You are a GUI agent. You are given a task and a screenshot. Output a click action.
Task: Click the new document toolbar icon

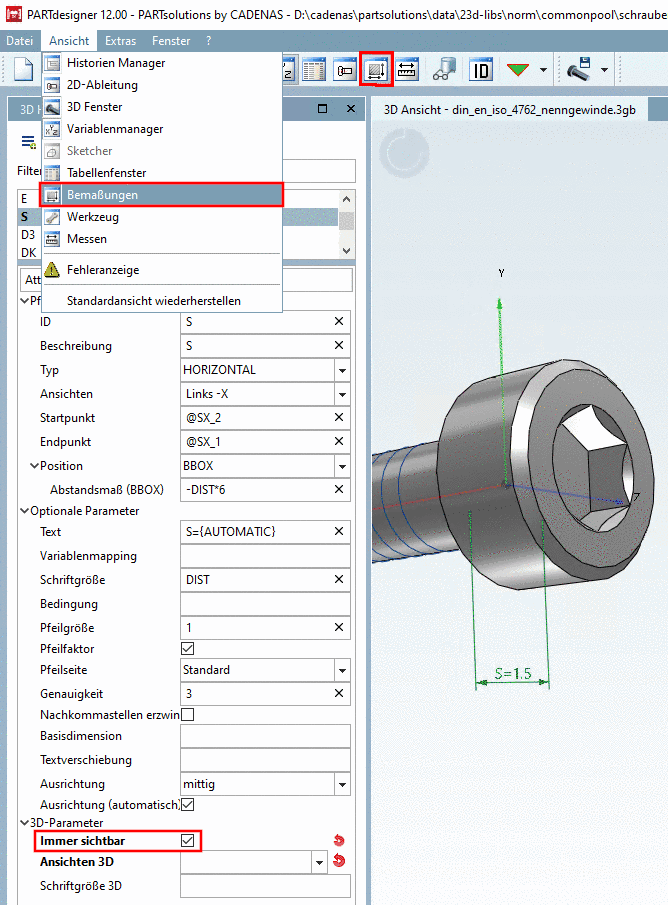tap(24, 70)
